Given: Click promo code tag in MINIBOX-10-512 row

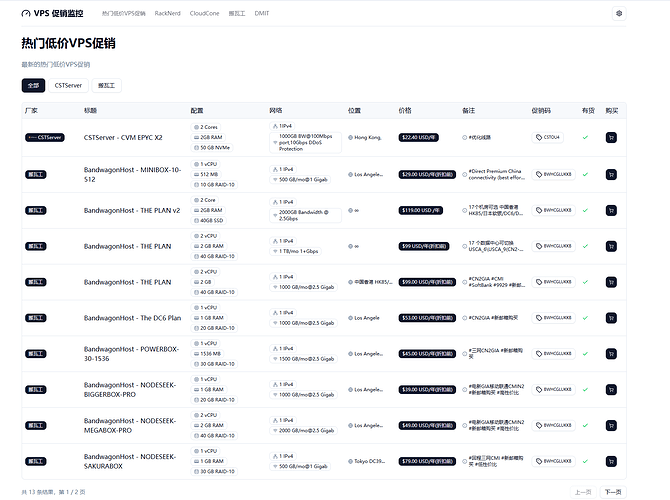Looking at the screenshot, I should pos(553,174).
